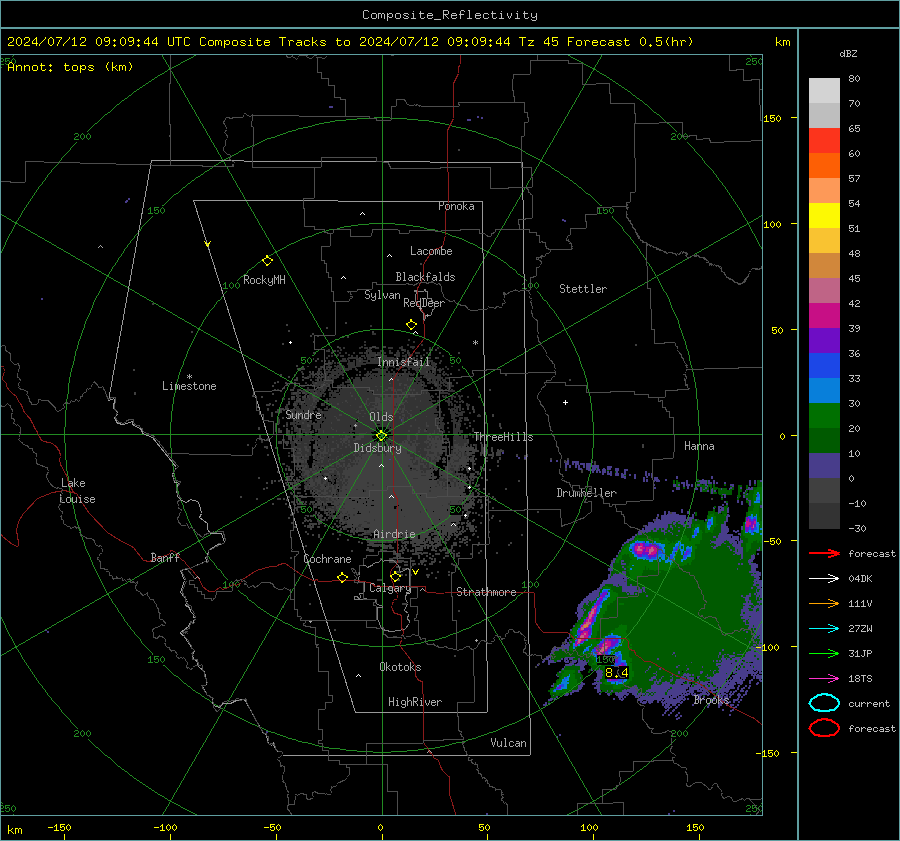Click the red forecast ellipse legend icon

point(824,728)
